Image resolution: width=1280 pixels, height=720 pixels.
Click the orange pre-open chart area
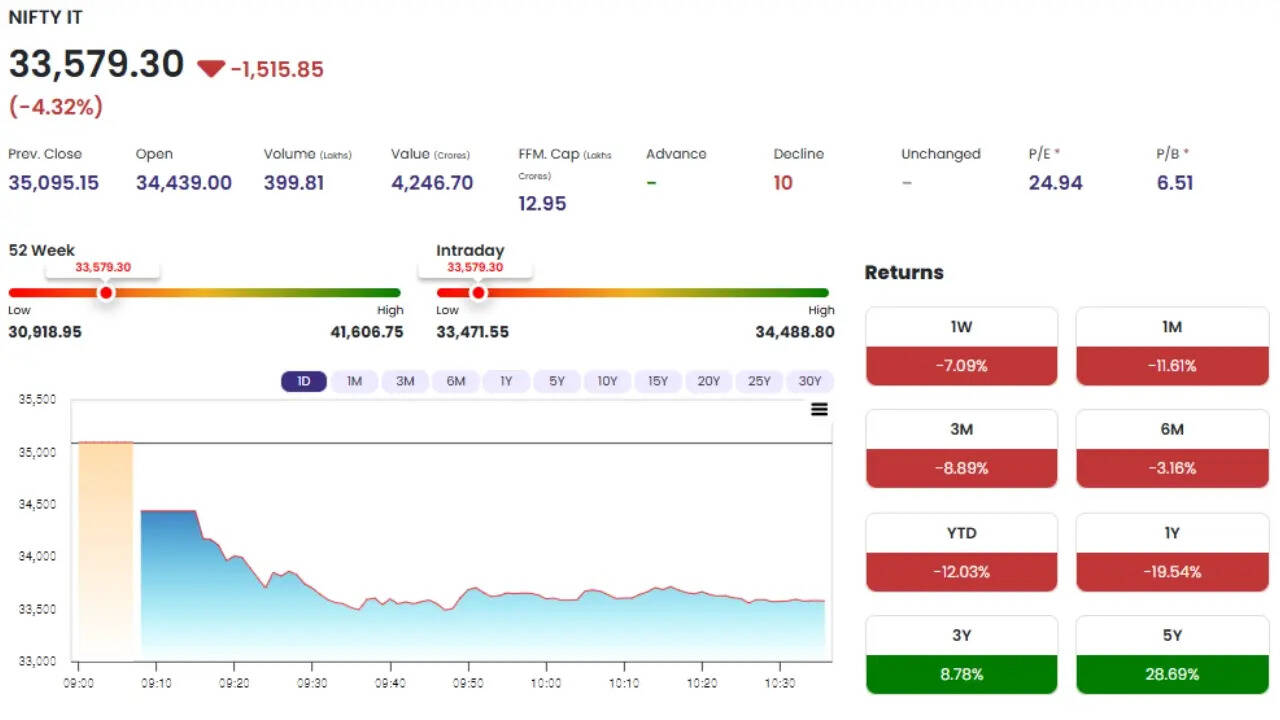pos(105,550)
